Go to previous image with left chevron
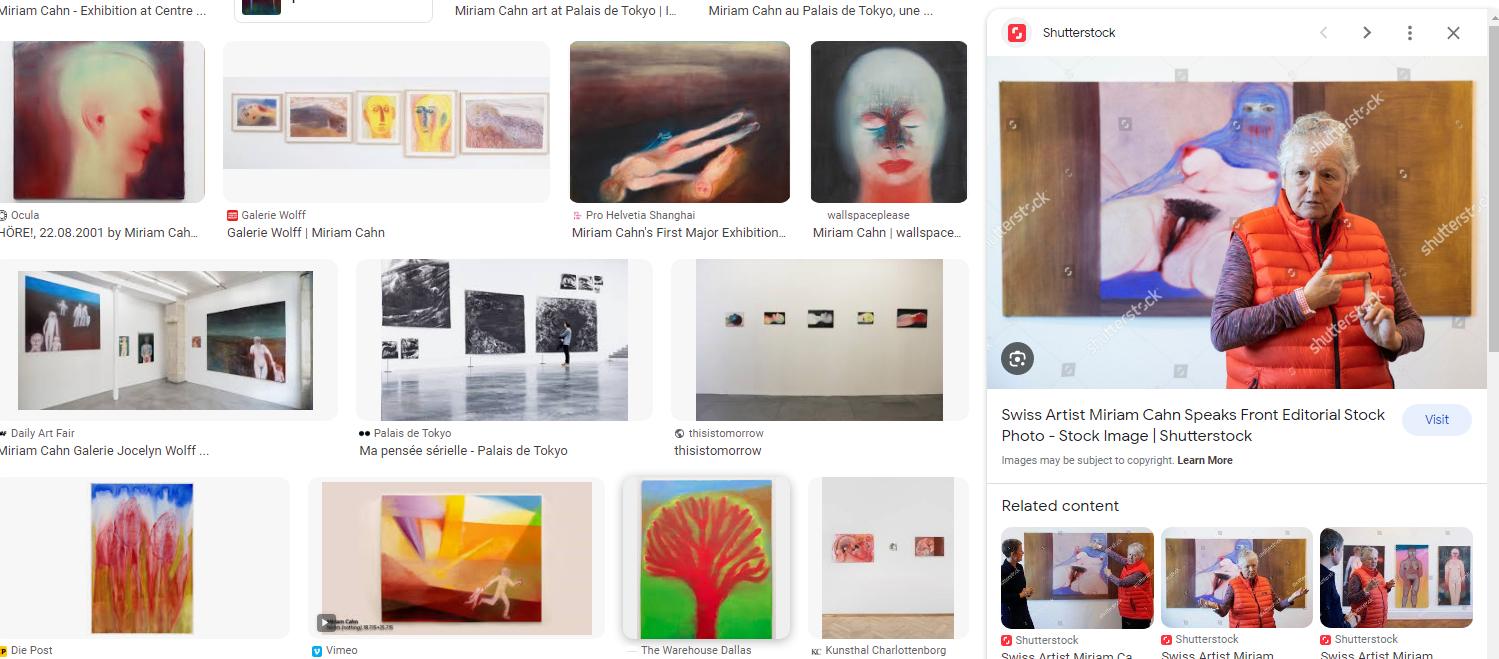The width and height of the screenshot is (1499, 659). 1323,33
